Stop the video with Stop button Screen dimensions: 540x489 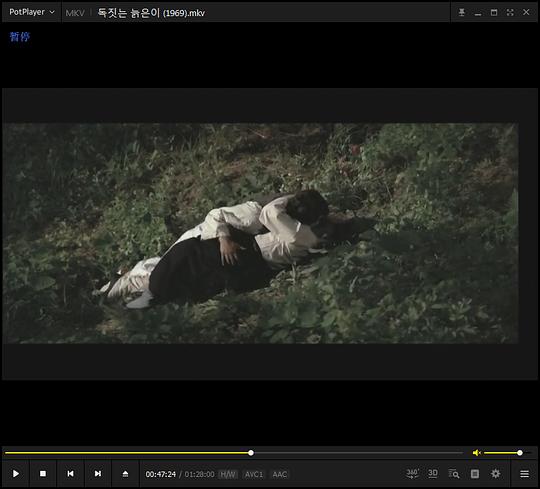43,474
